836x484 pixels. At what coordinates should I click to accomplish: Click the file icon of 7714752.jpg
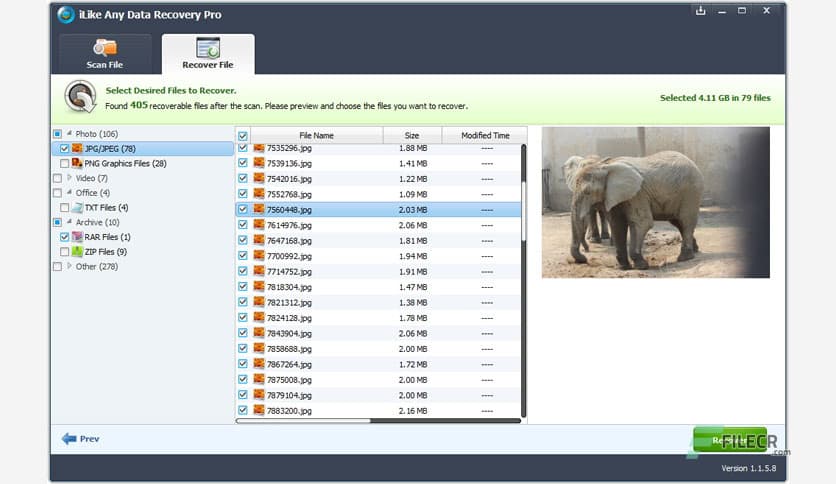pyautogui.click(x=259, y=271)
